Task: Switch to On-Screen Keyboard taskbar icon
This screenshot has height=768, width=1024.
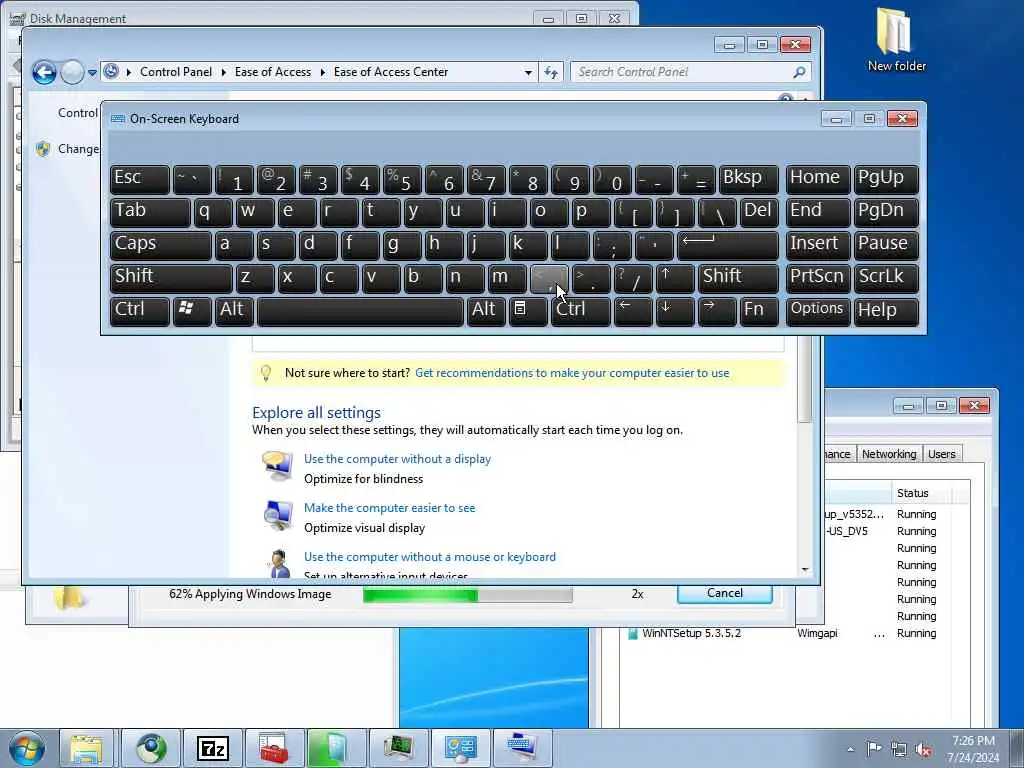Action: (522, 748)
